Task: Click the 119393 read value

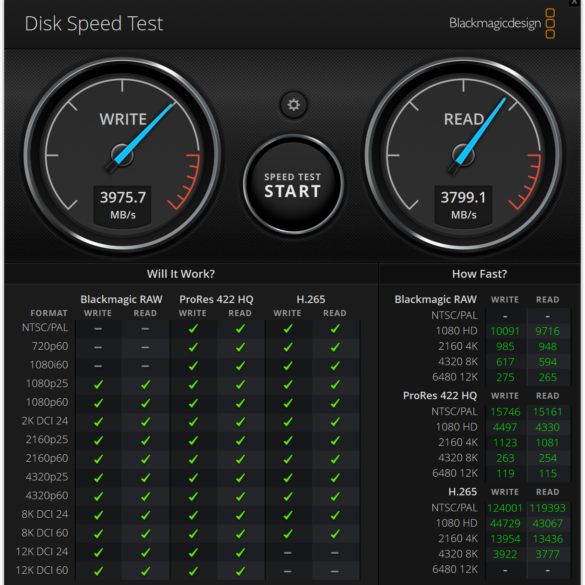Action: tap(547, 508)
